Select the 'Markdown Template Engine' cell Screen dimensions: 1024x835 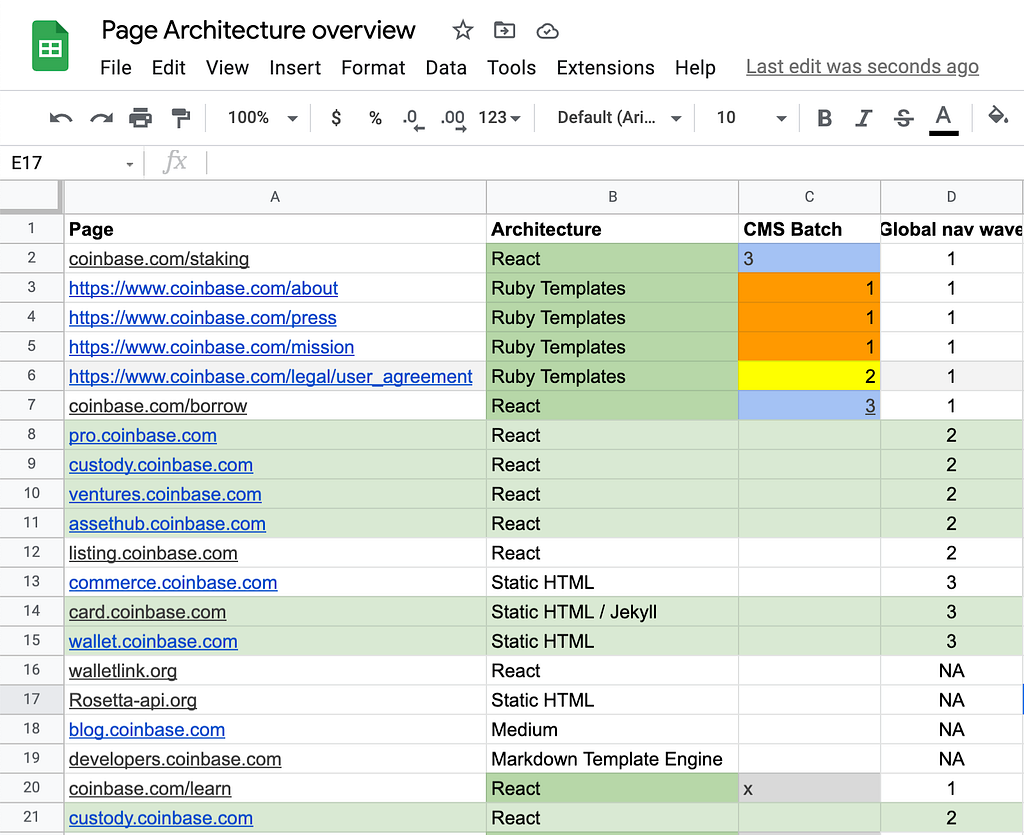pyautogui.click(x=613, y=759)
